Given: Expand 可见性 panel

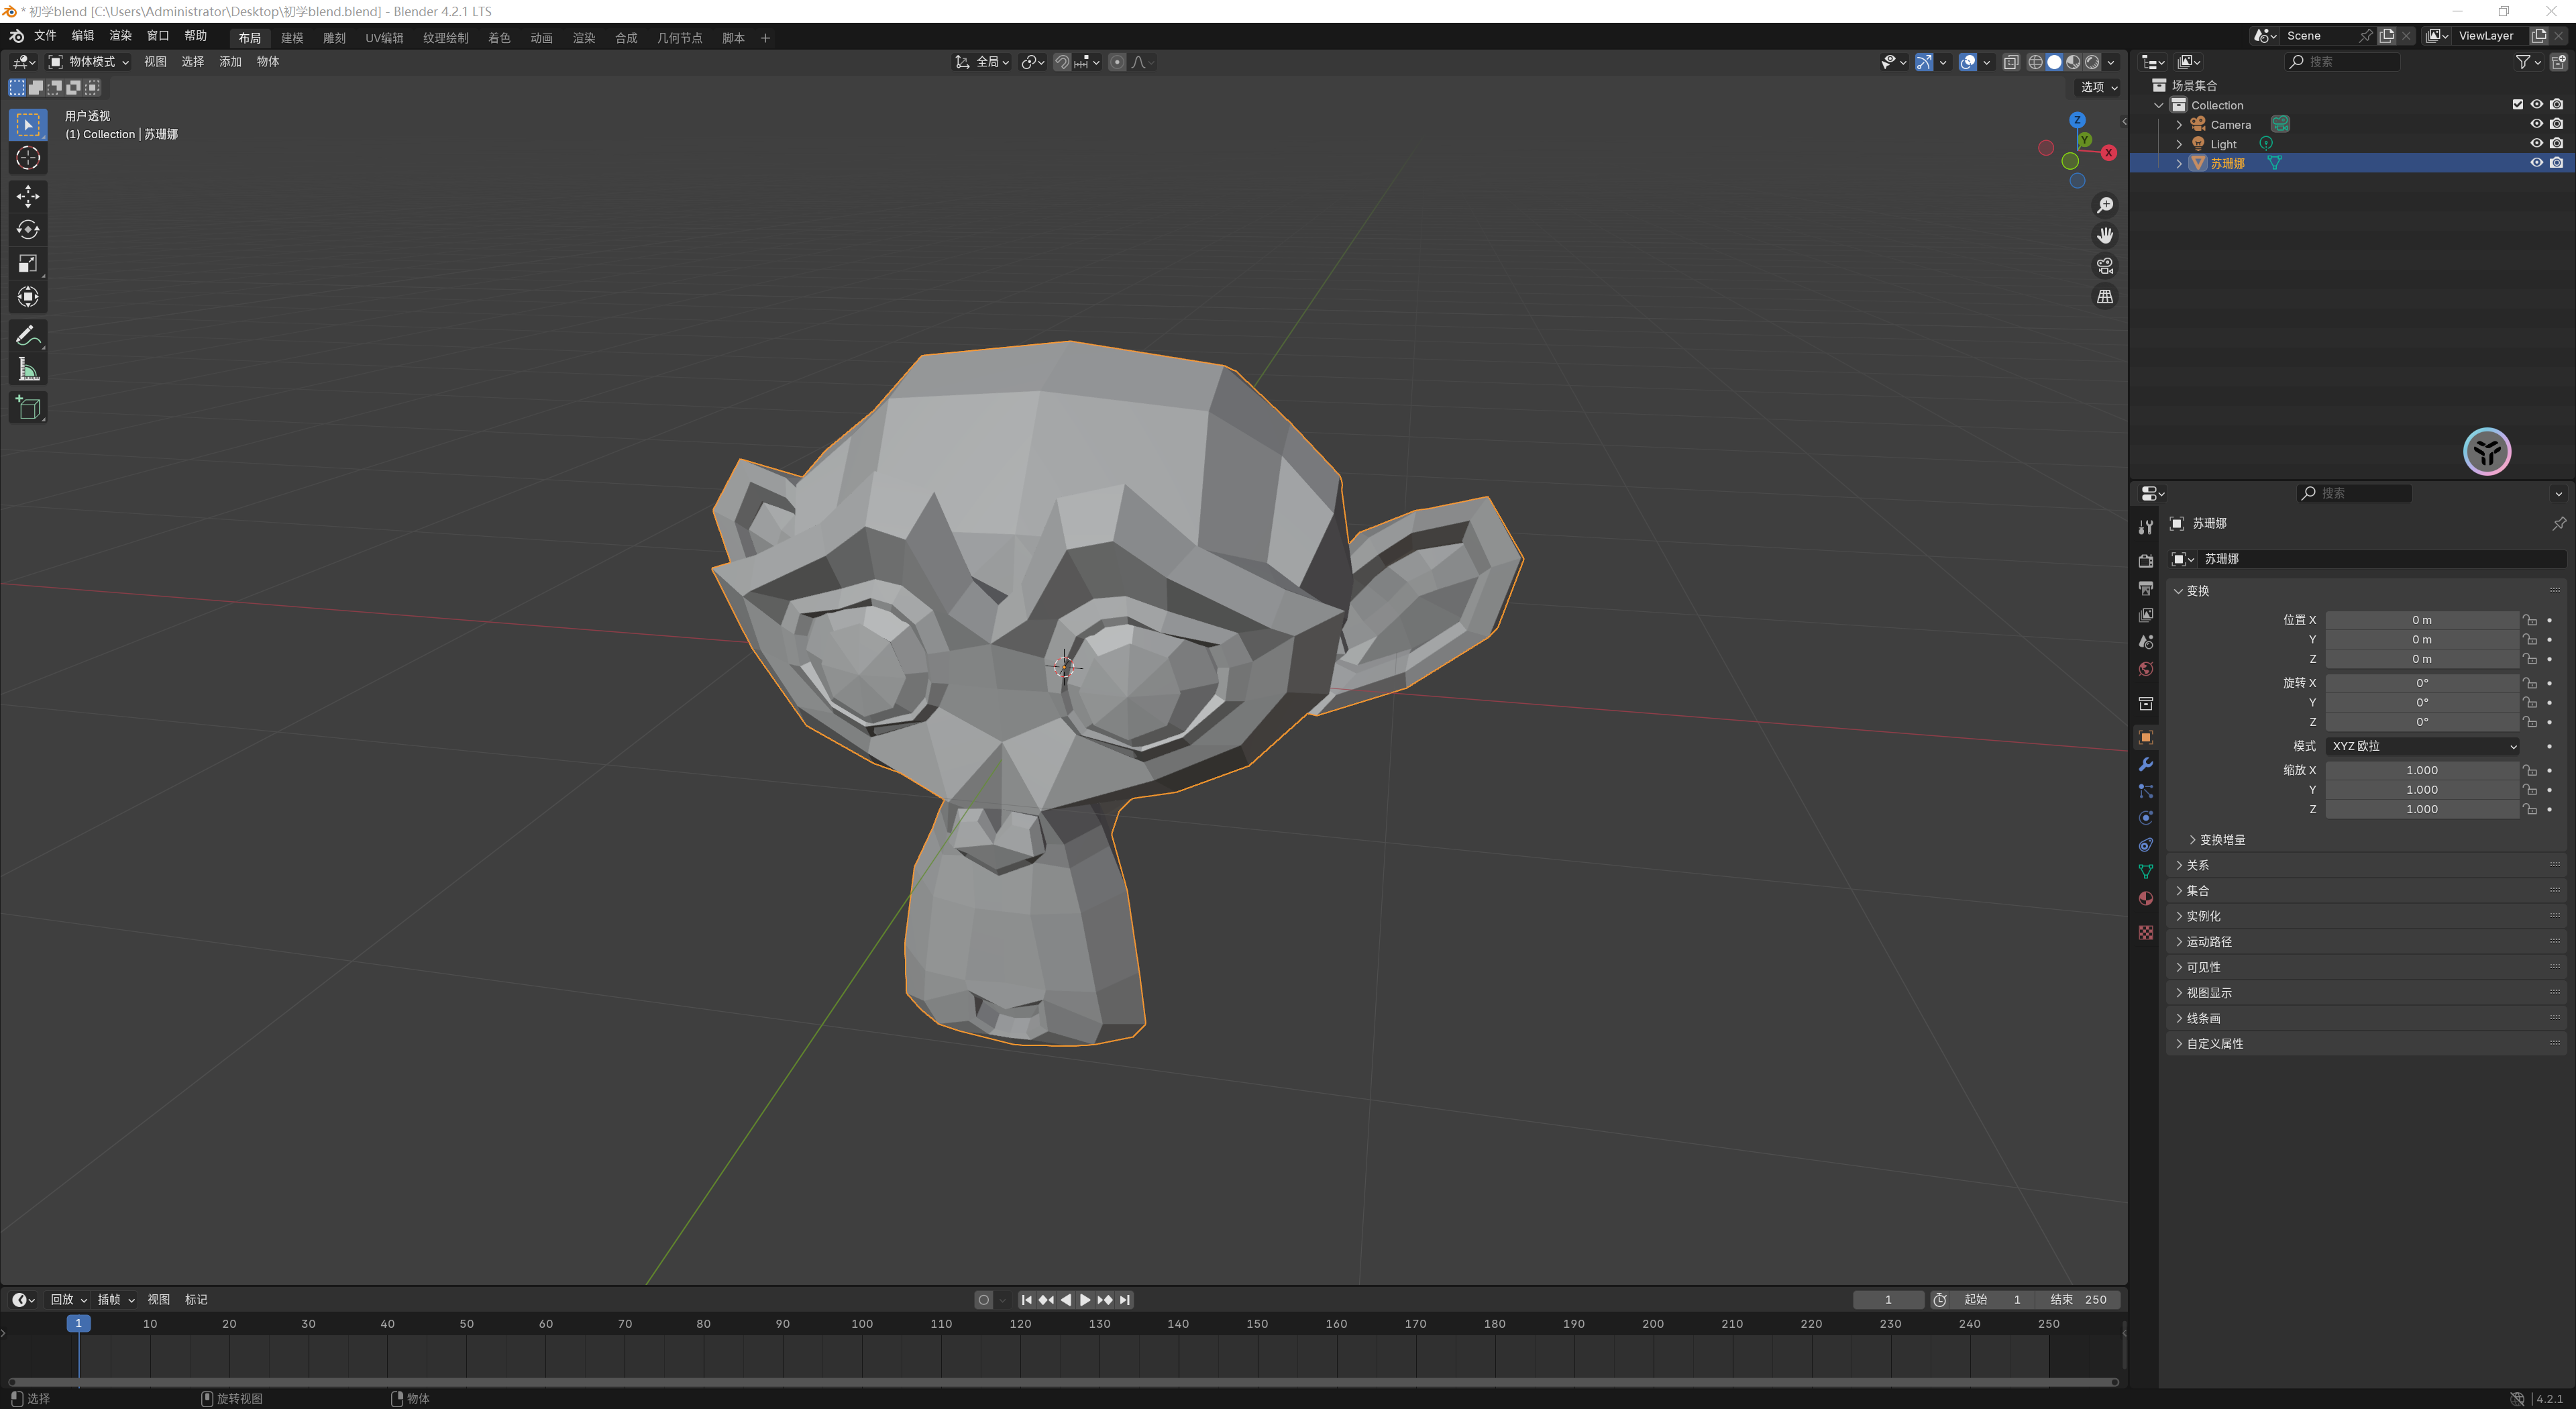Looking at the screenshot, I should coord(2202,967).
